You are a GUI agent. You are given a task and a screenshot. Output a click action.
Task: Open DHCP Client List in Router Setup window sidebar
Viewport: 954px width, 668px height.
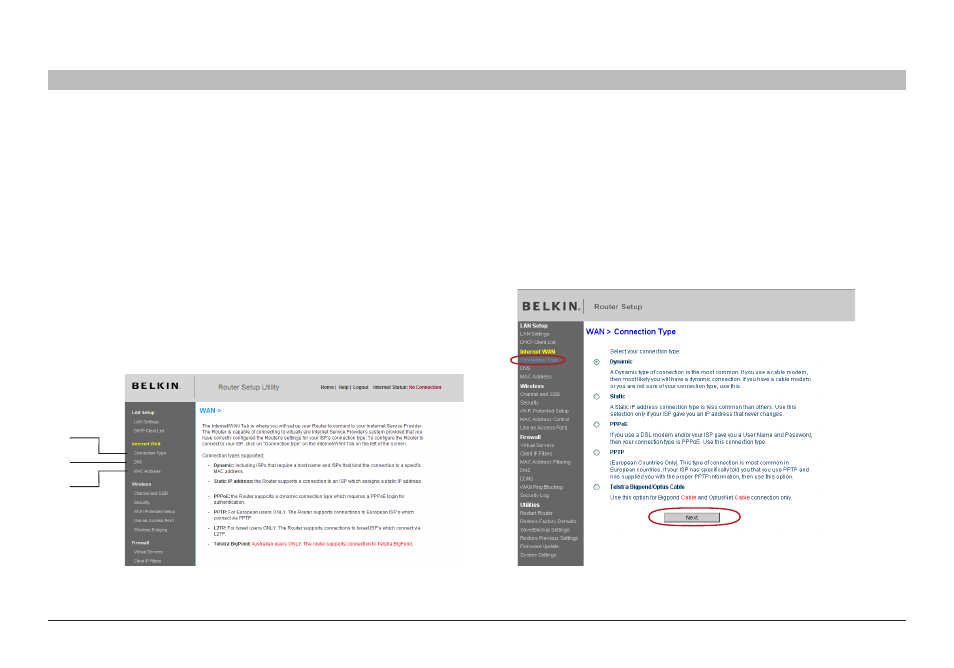pyautogui.click(x=538, y=343)
